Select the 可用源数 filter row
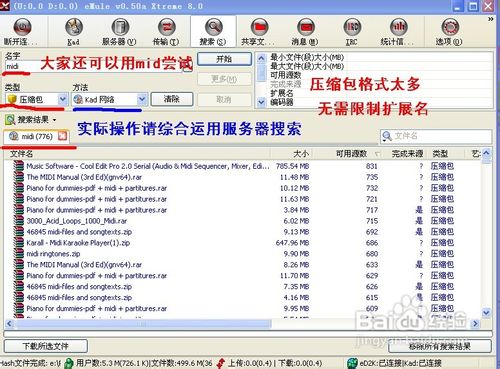The width and height of the screenshot is (500, 369). pyautogui.click(x=286, y=75)
